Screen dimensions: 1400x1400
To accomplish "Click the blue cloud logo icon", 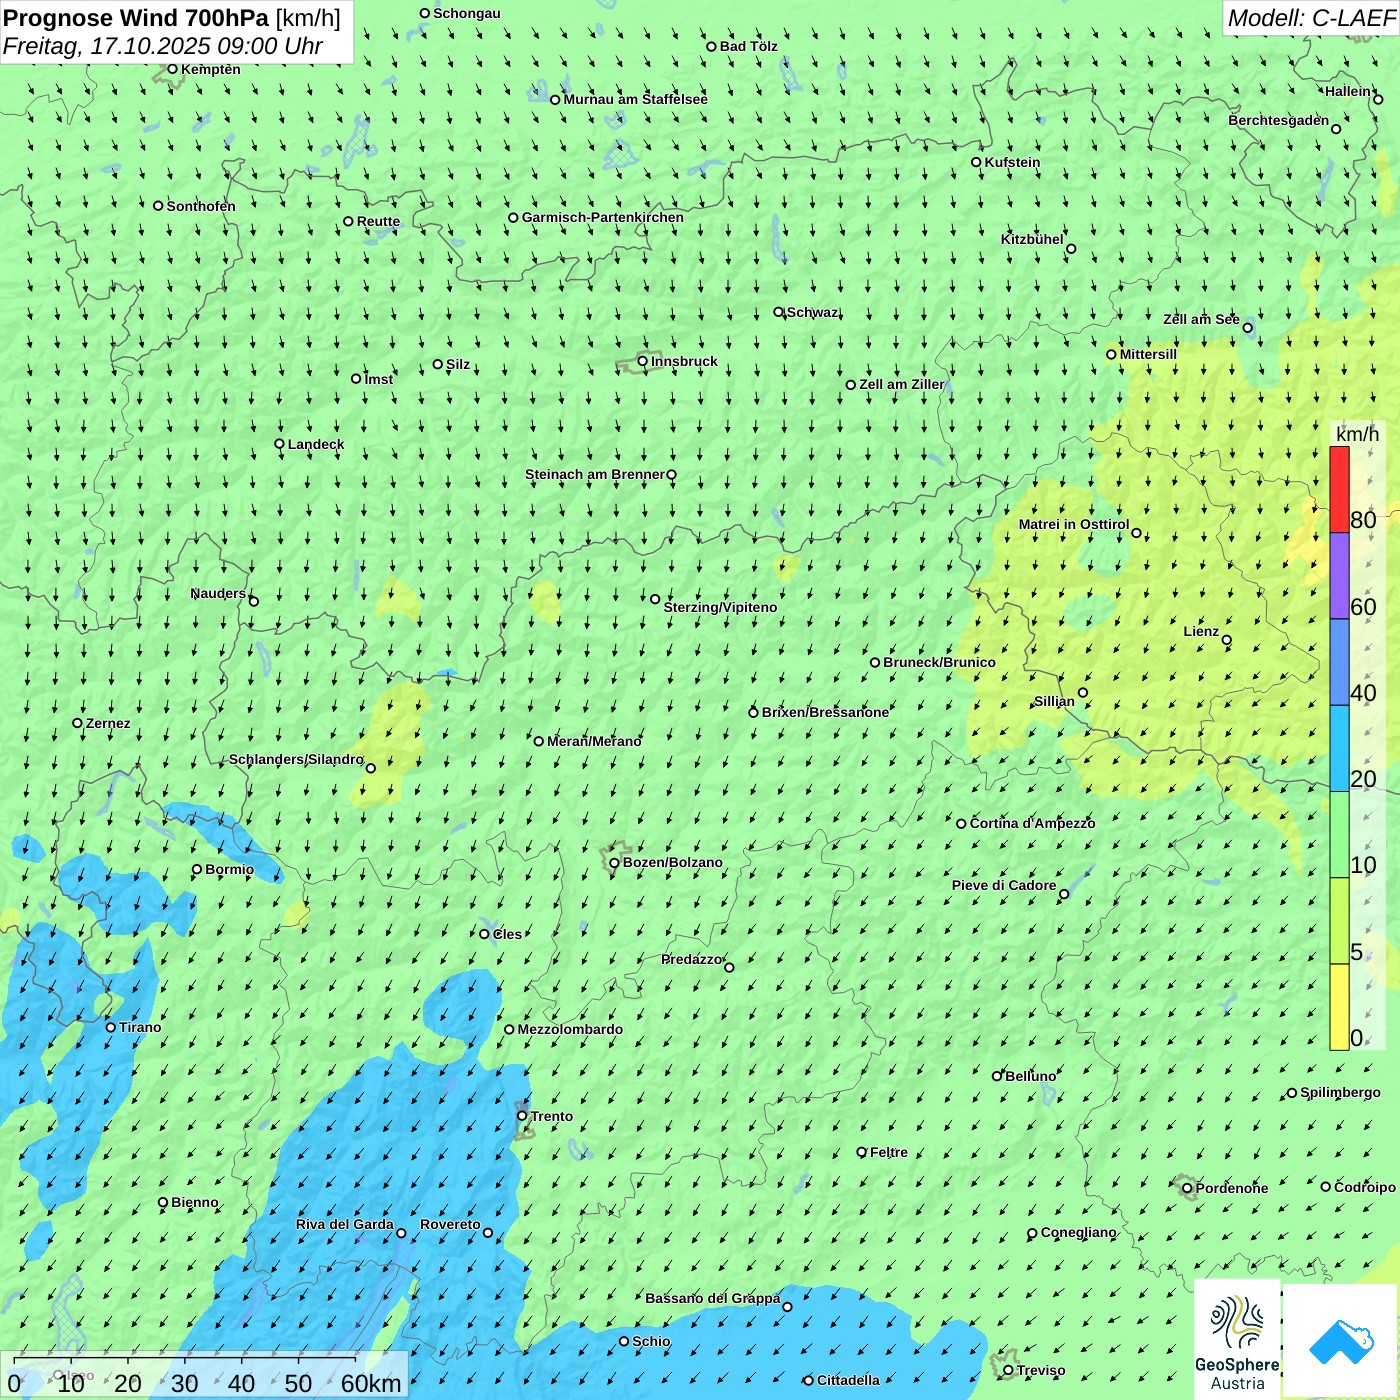I will (x=1341, y=1341).
